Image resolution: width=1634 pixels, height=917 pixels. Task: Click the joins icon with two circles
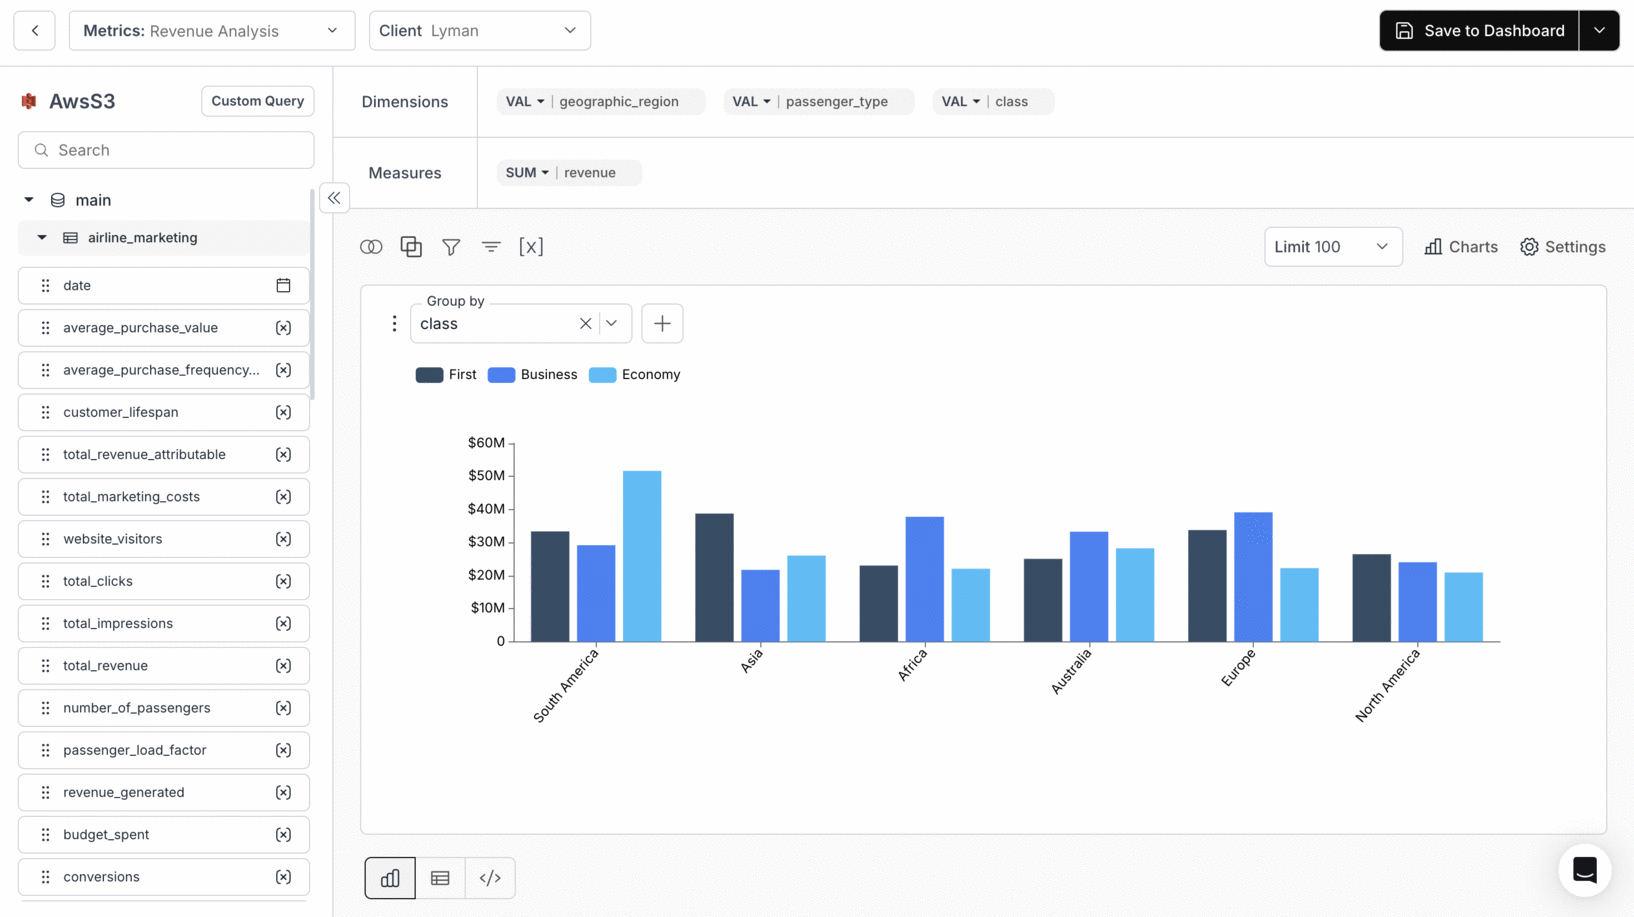pos(371,246)
